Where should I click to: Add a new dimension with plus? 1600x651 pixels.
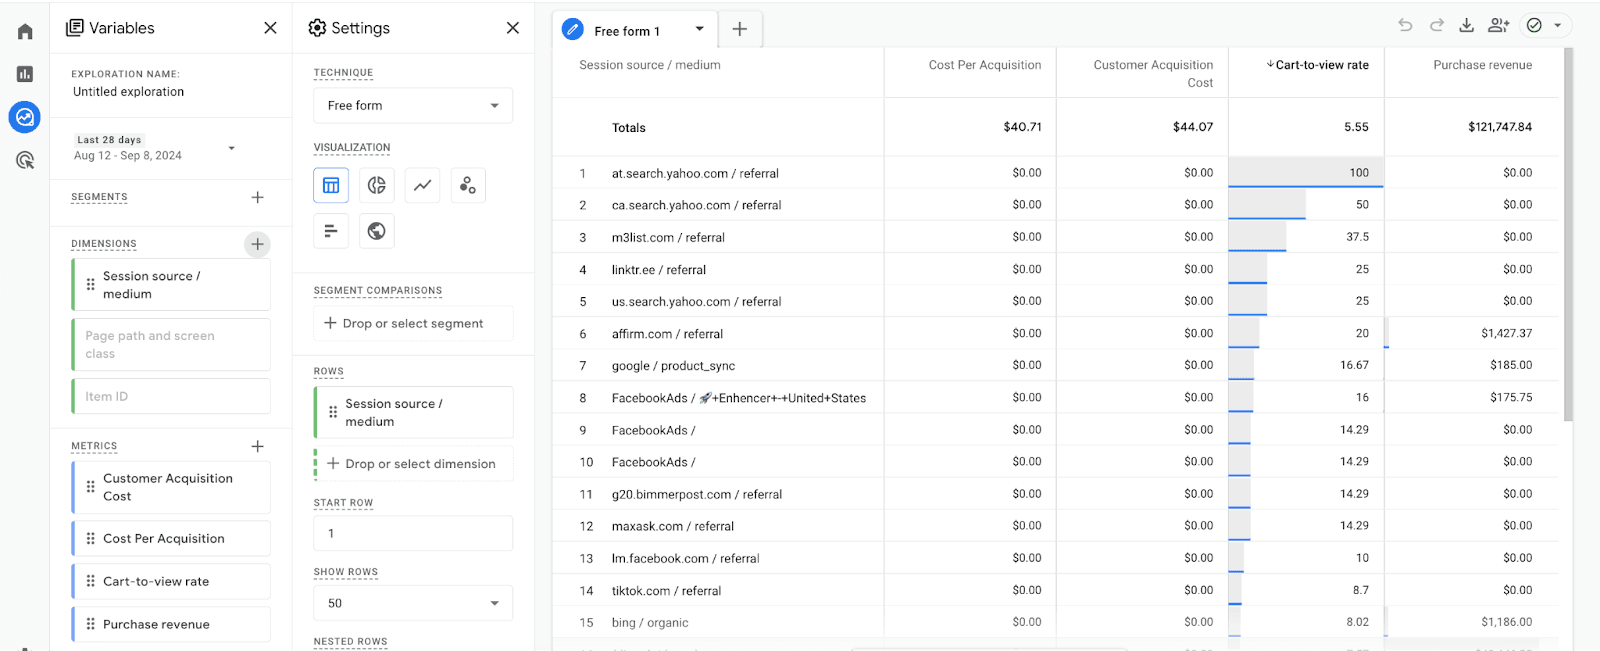tap(257, 244)
